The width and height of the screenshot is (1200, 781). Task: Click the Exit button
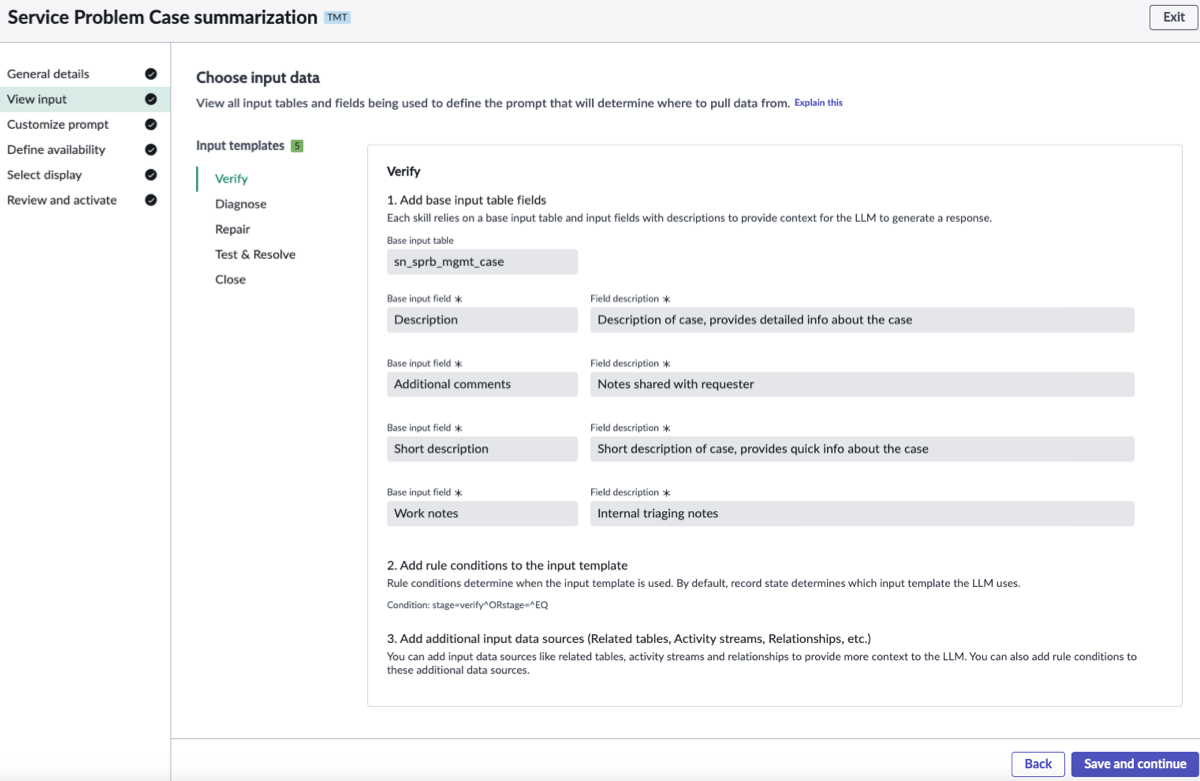(x=1174, y=17)
